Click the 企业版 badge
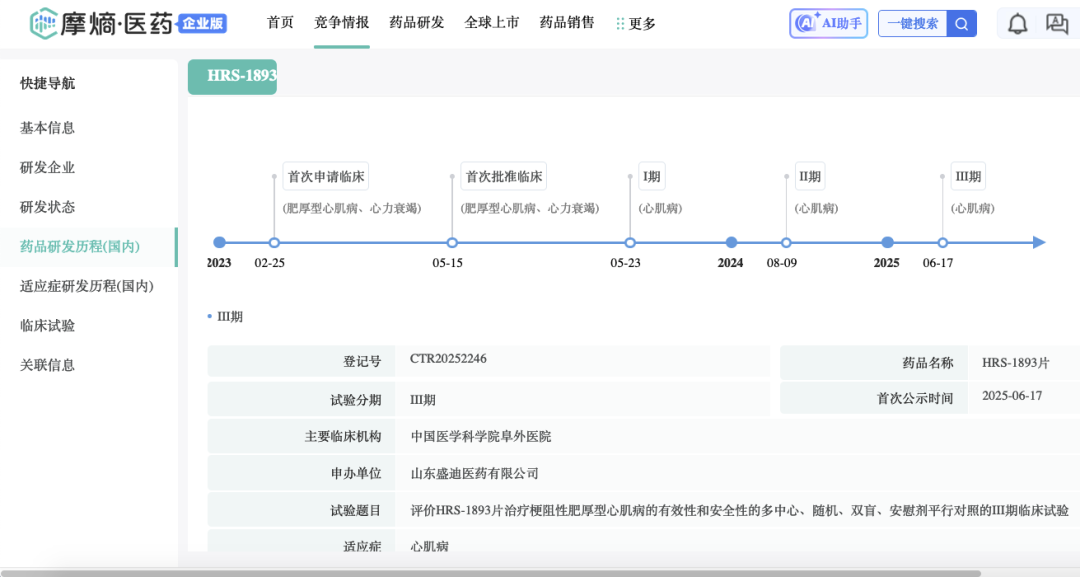 [x=203, y=23]
